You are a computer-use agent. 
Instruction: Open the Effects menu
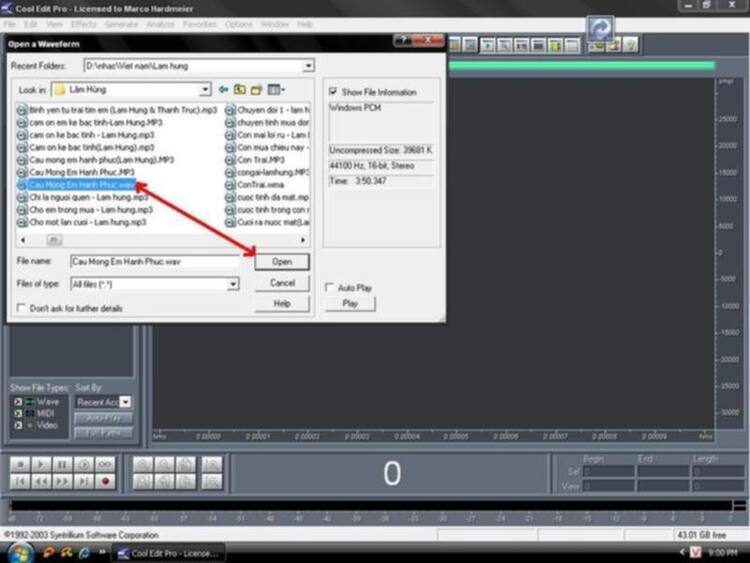83,24
